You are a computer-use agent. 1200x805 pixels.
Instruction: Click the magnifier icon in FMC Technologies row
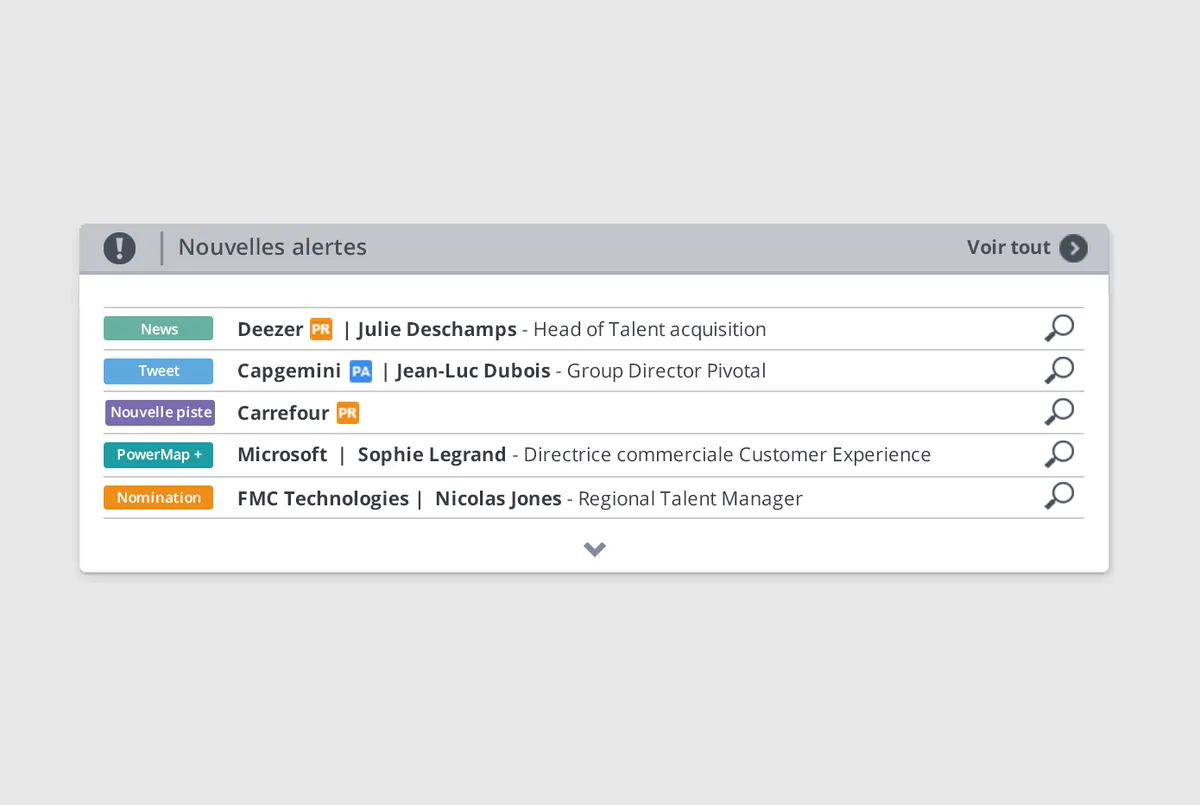pyautogui.click(x=1058, y=496)
